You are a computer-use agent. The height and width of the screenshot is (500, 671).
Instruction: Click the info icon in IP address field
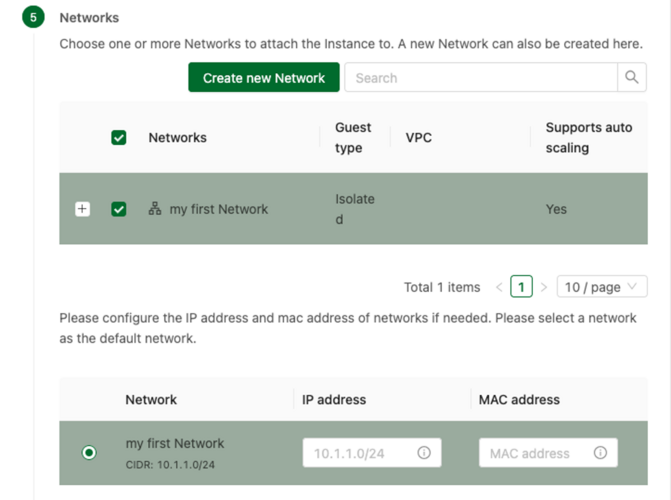click(x=424, y=452)
